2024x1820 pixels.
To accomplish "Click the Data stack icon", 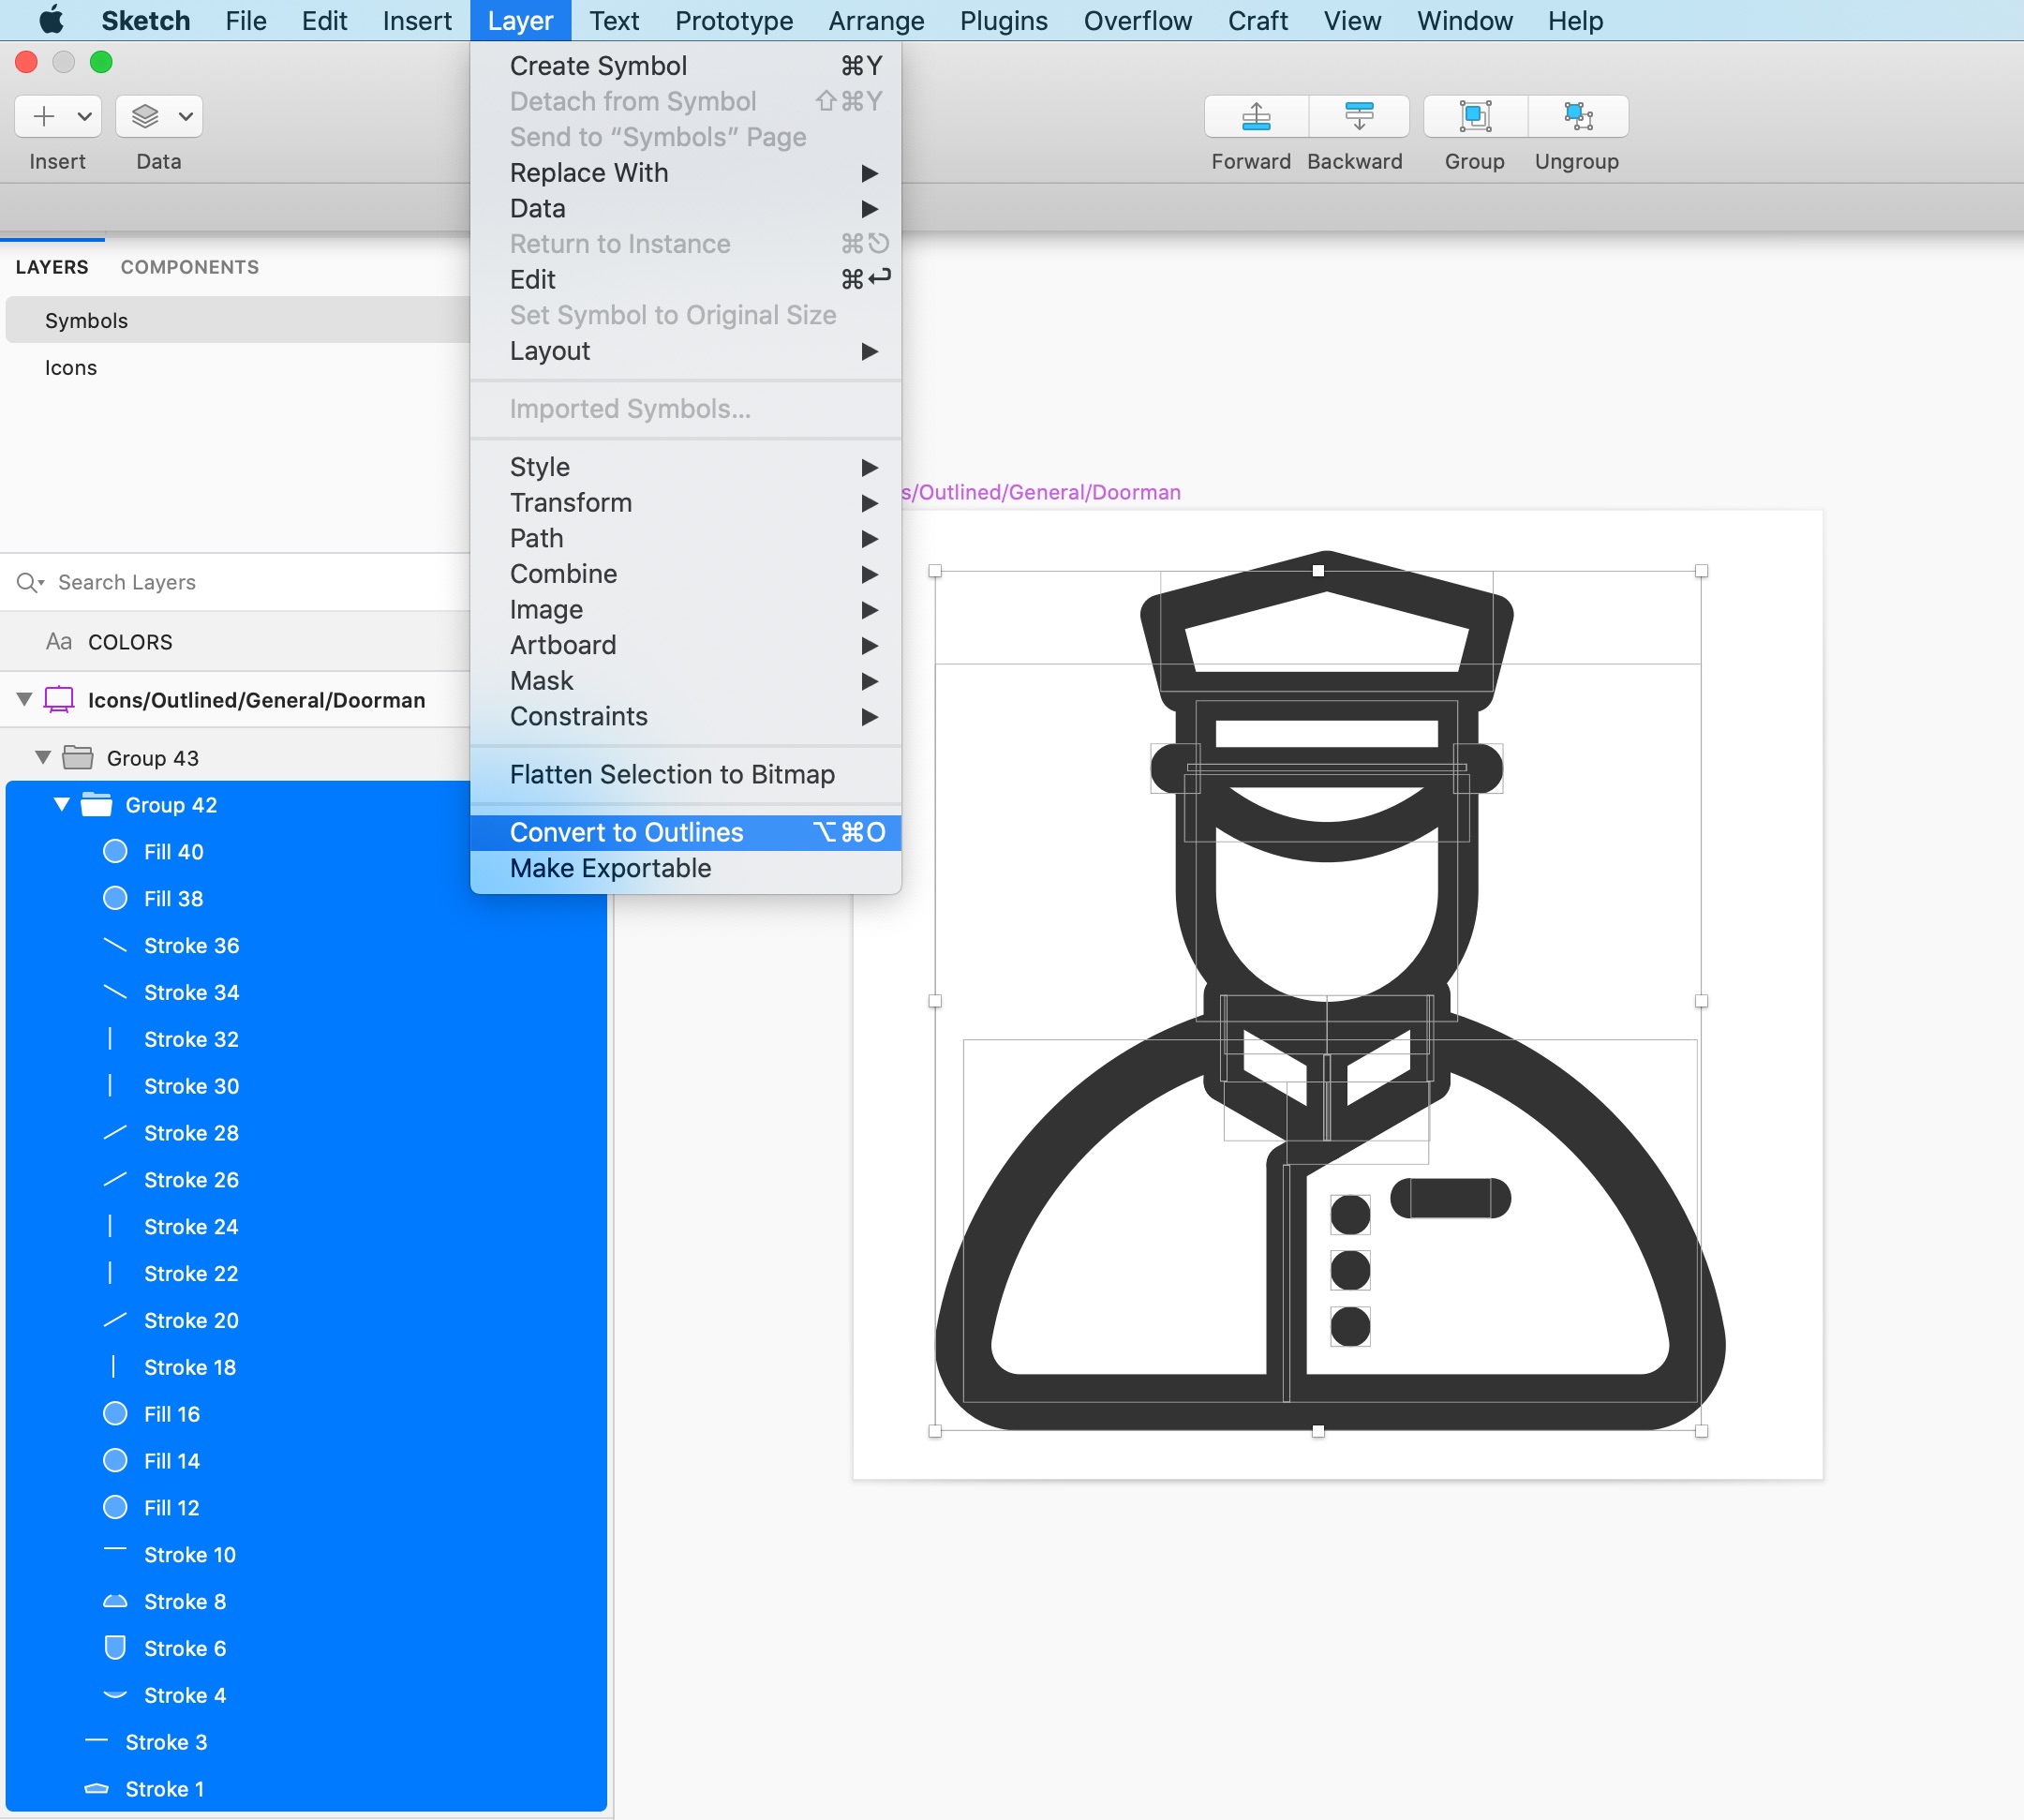I will (x=145, y=117).
